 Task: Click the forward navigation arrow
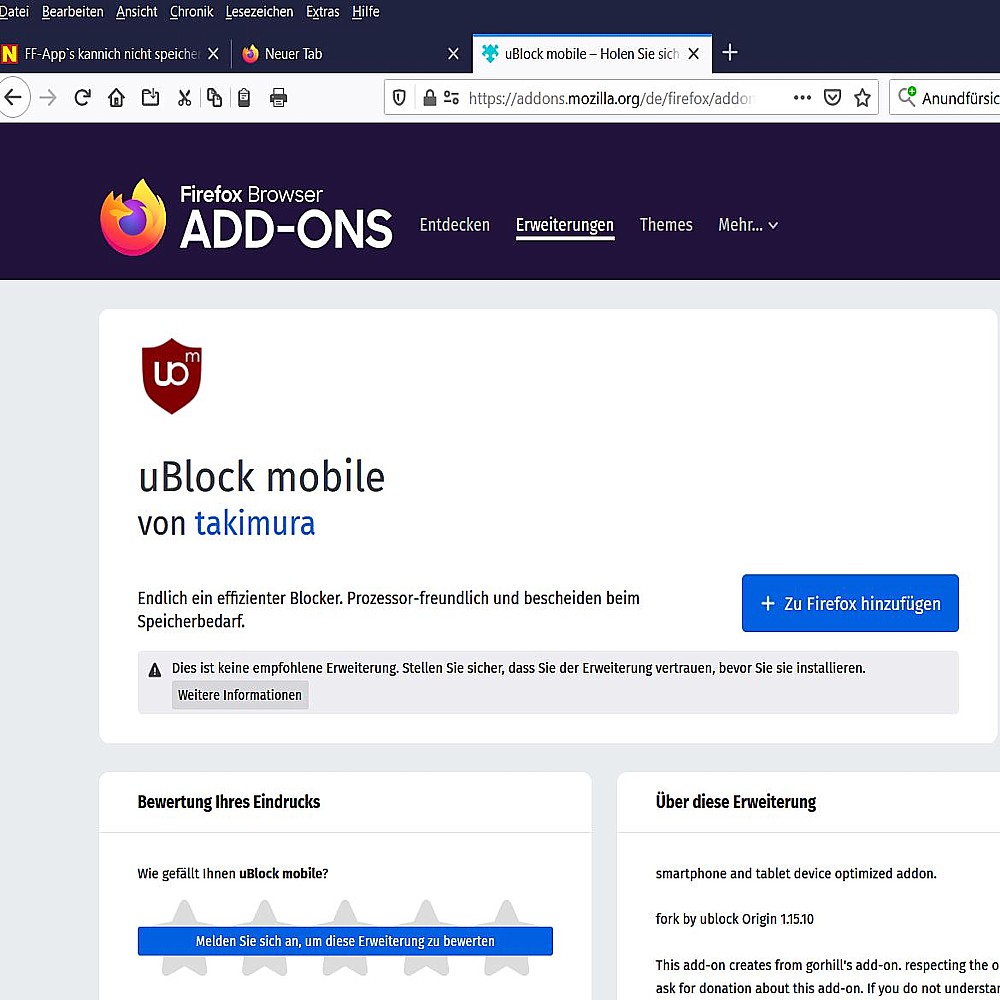48,98
